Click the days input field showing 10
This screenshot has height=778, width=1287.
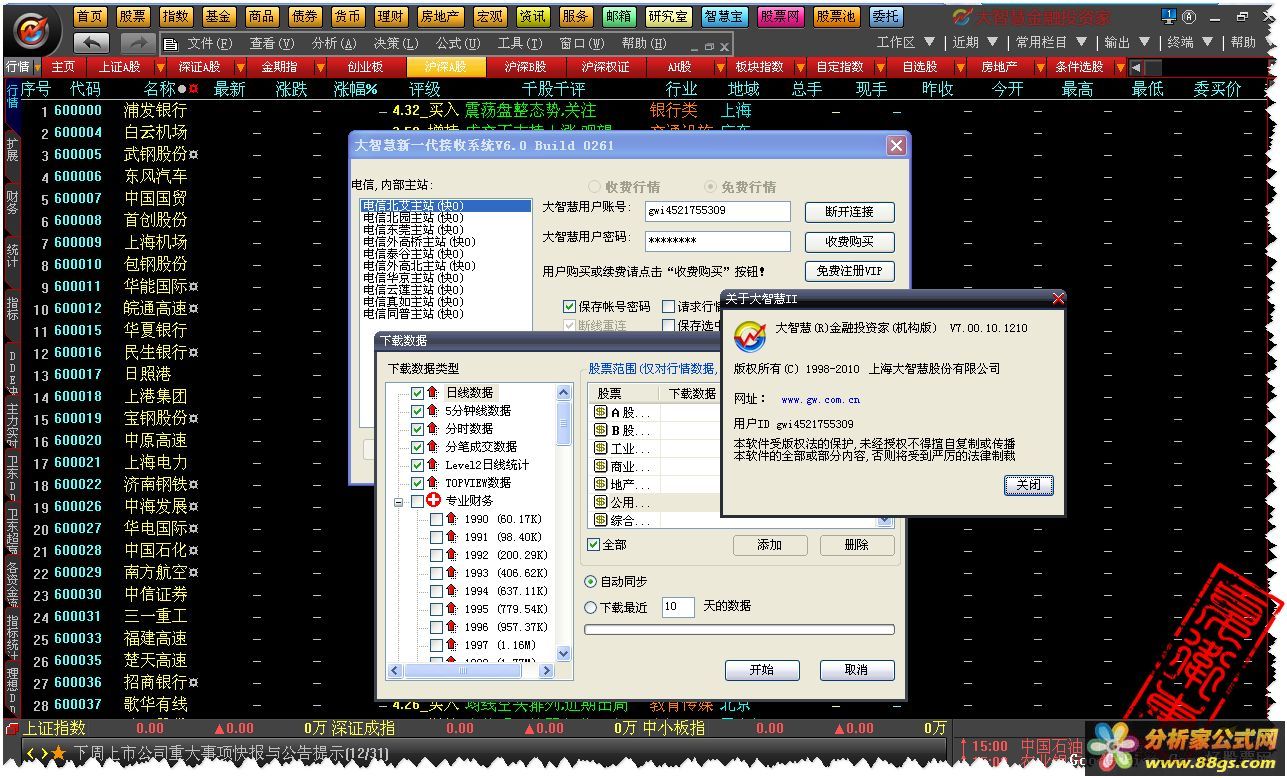(x=677, y=607)
